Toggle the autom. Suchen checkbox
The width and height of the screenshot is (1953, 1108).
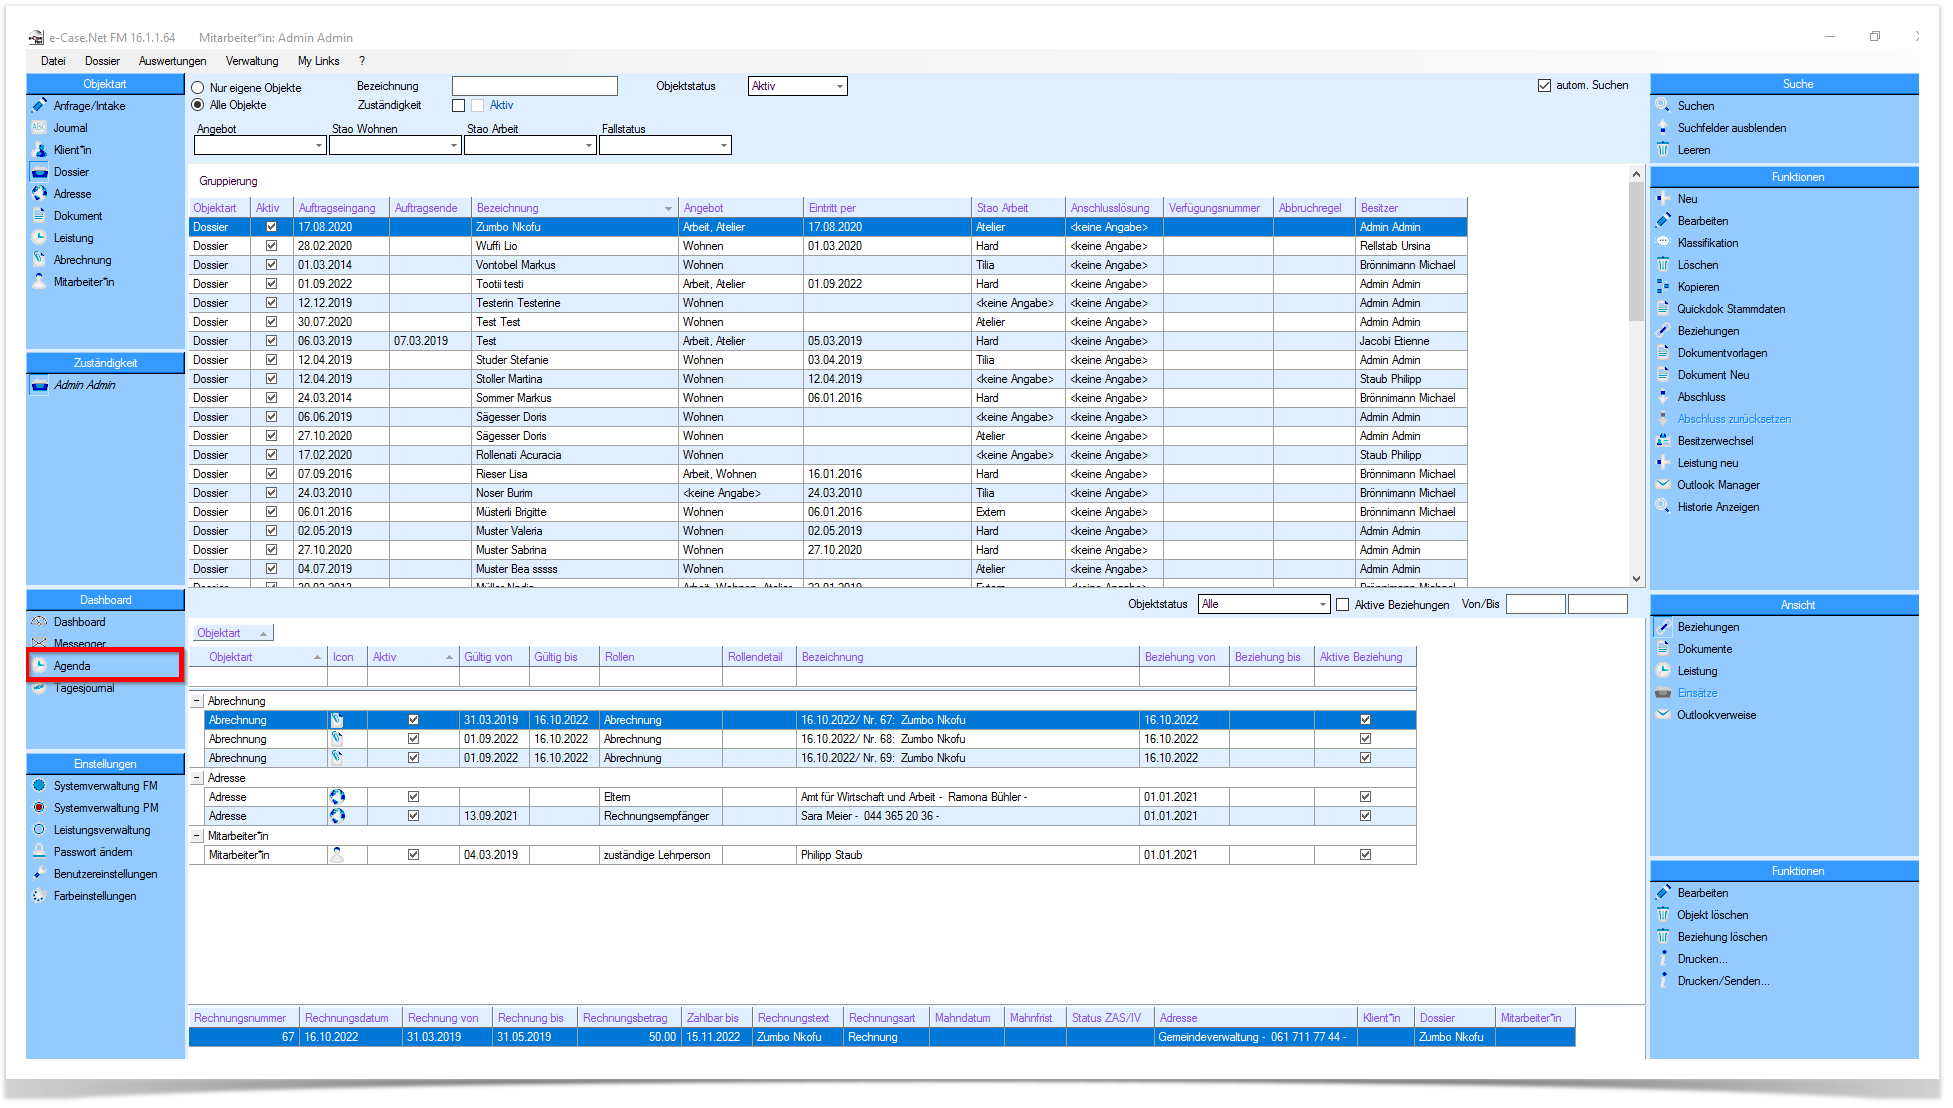(1544, 86)
